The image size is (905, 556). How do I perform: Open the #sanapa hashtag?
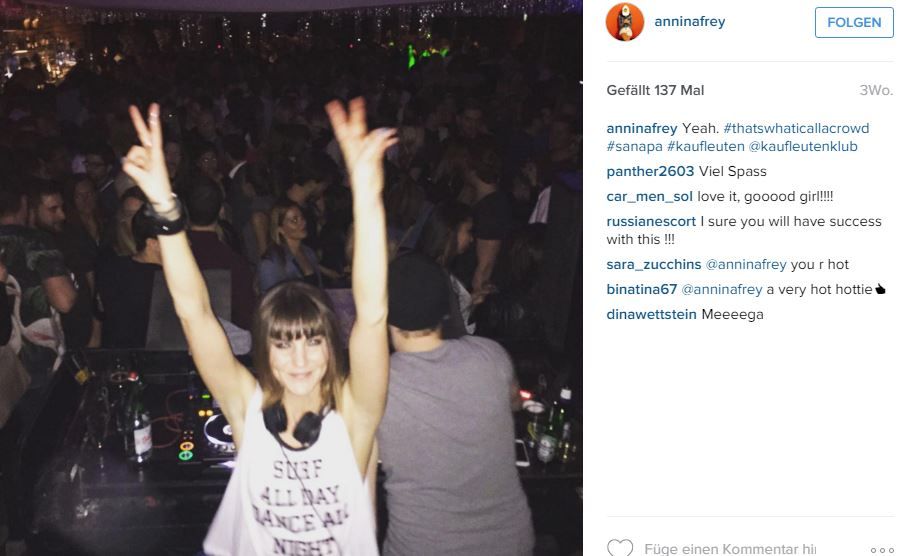tap(634, 147)
